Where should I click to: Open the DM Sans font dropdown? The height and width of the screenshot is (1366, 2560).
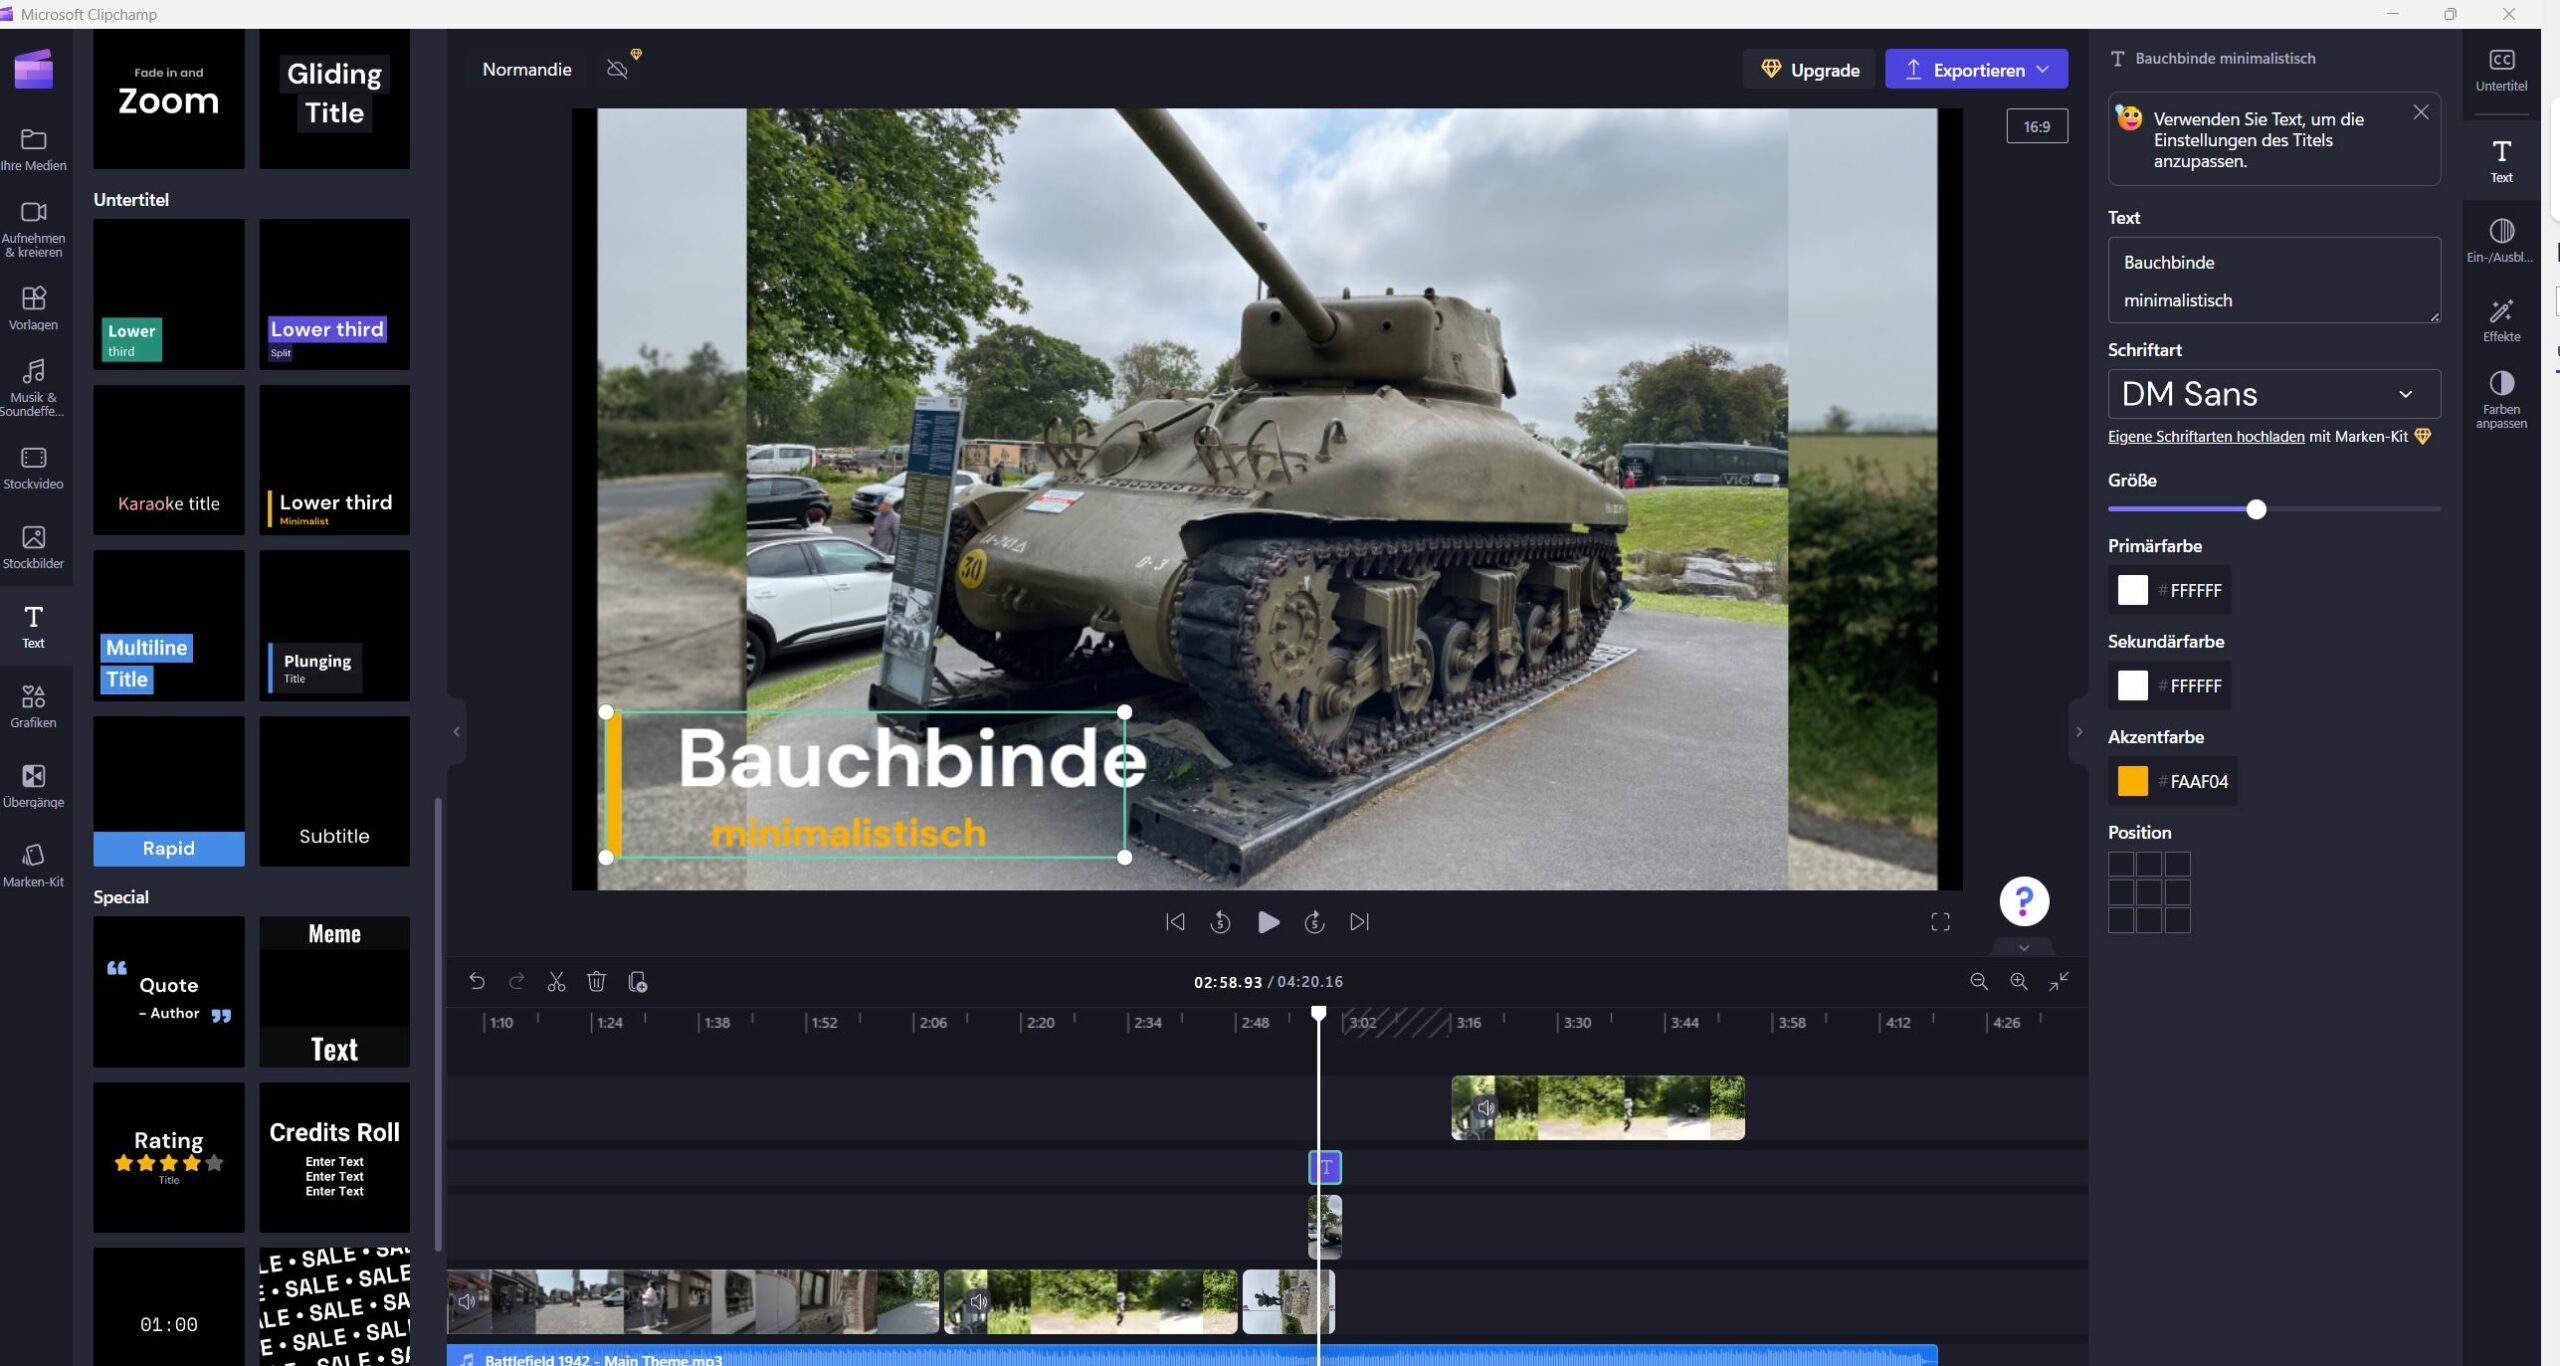coord(2273,394)
